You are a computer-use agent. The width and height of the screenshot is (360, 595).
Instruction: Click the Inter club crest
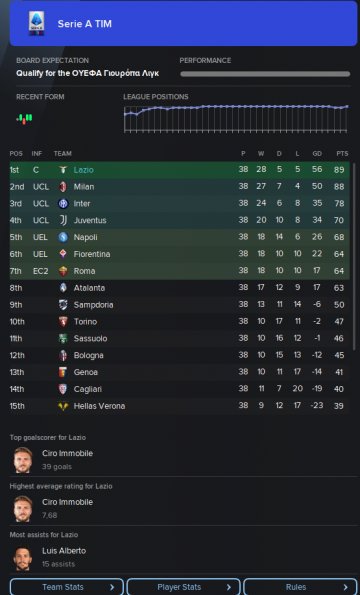tap(63, 203)
